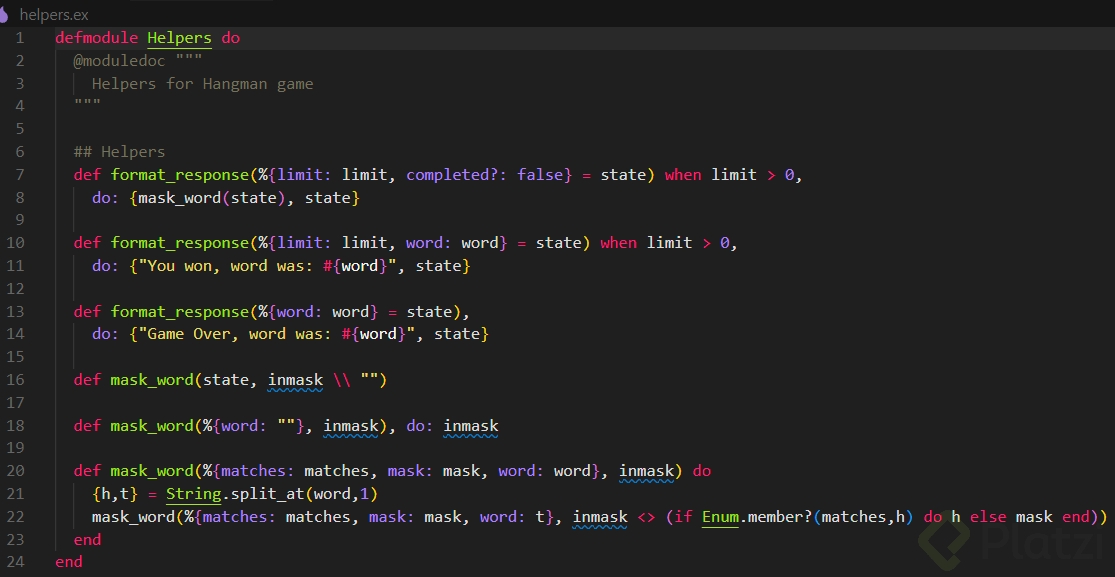Click the 'when' keyword on line 7
1115x577 pixels.
[x=683, y=175]
